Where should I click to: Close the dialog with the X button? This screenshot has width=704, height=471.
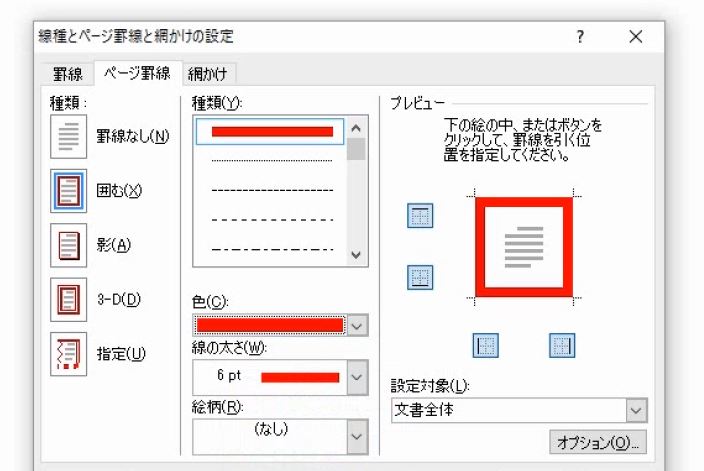(x=636, y=36)
